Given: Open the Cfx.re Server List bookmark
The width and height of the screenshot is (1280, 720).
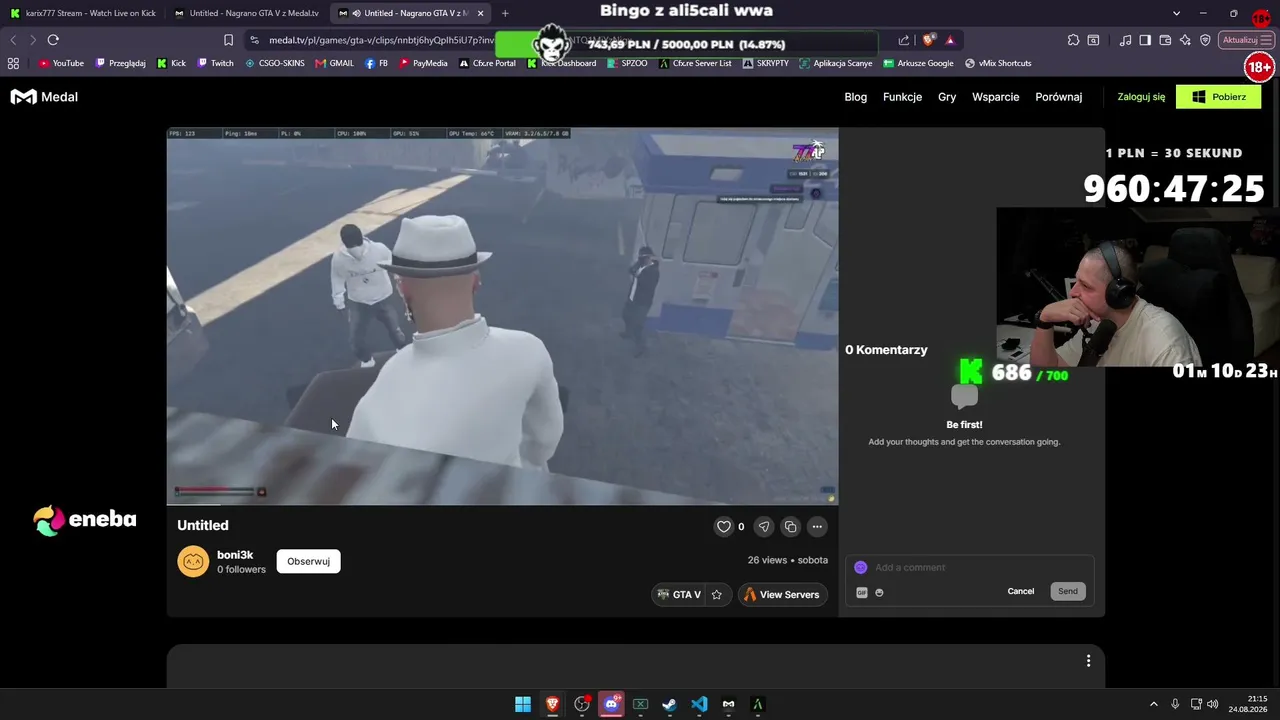Looking at the screenshot, I should (x=695, y=63).
